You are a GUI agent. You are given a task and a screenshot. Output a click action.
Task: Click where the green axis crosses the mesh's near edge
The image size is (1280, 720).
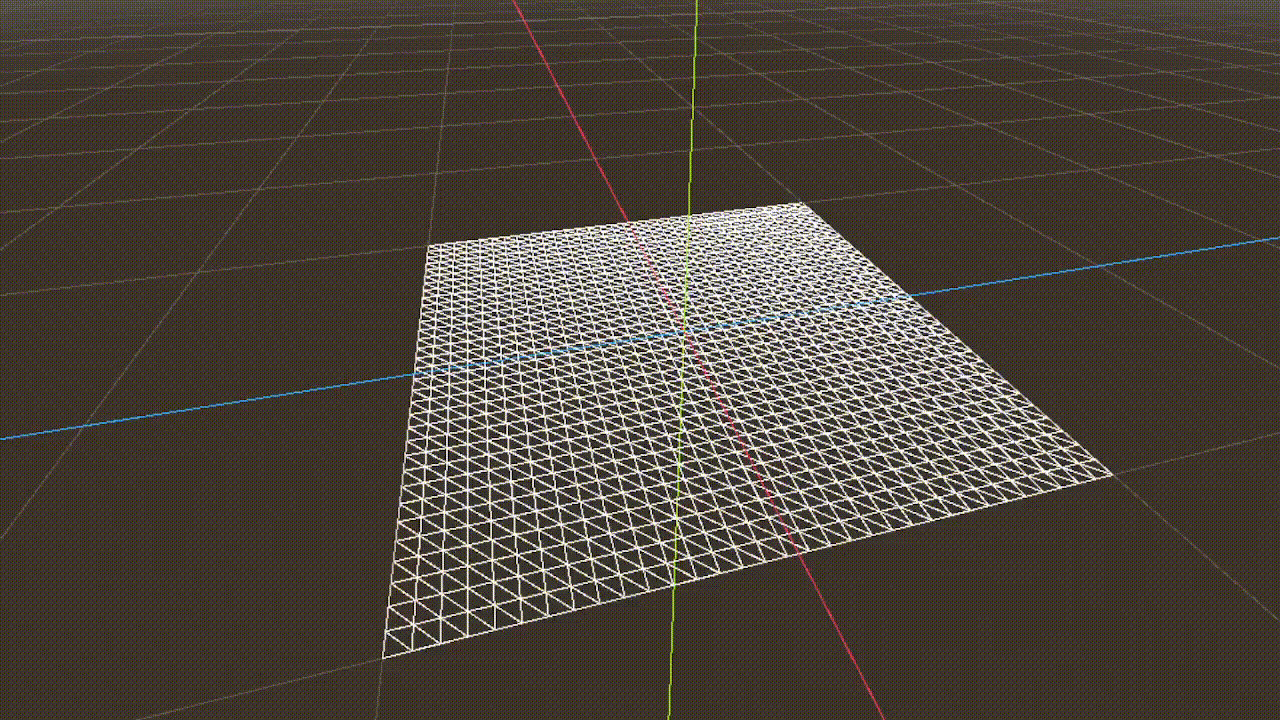click(674, 585)
